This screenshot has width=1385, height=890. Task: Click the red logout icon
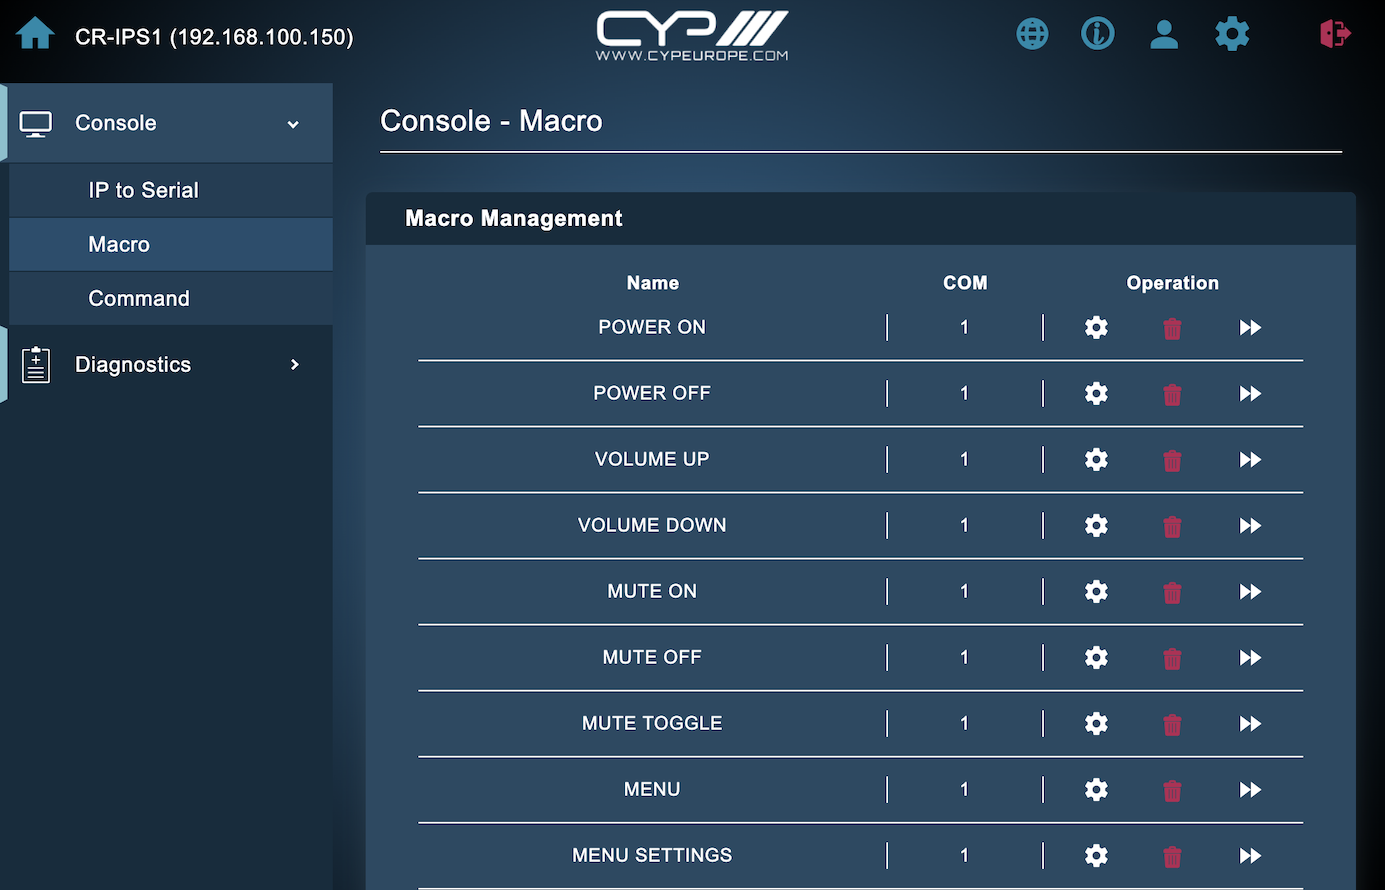pos(1335,34)
